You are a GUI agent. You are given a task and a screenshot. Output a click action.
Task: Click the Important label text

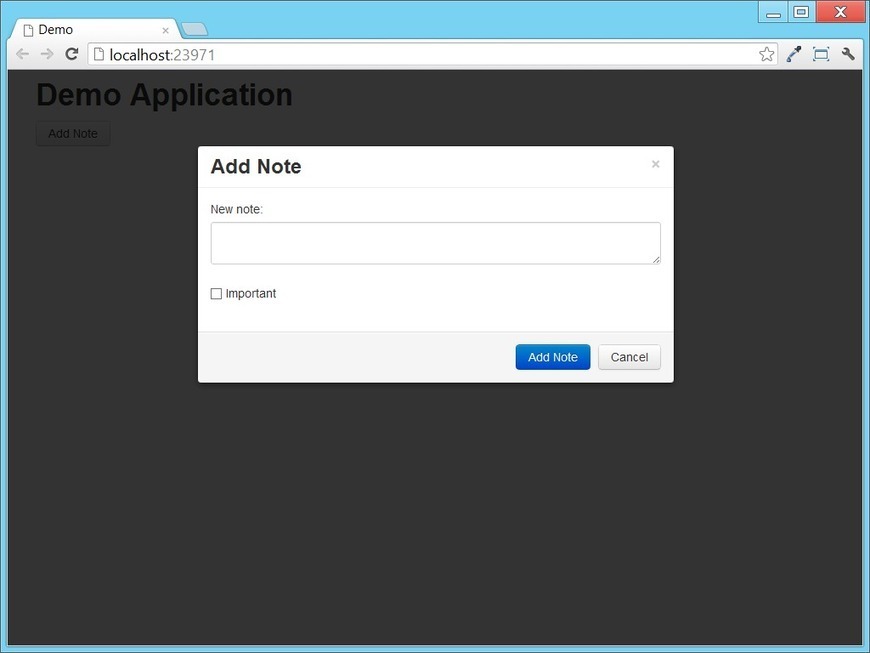click(251, 293)
